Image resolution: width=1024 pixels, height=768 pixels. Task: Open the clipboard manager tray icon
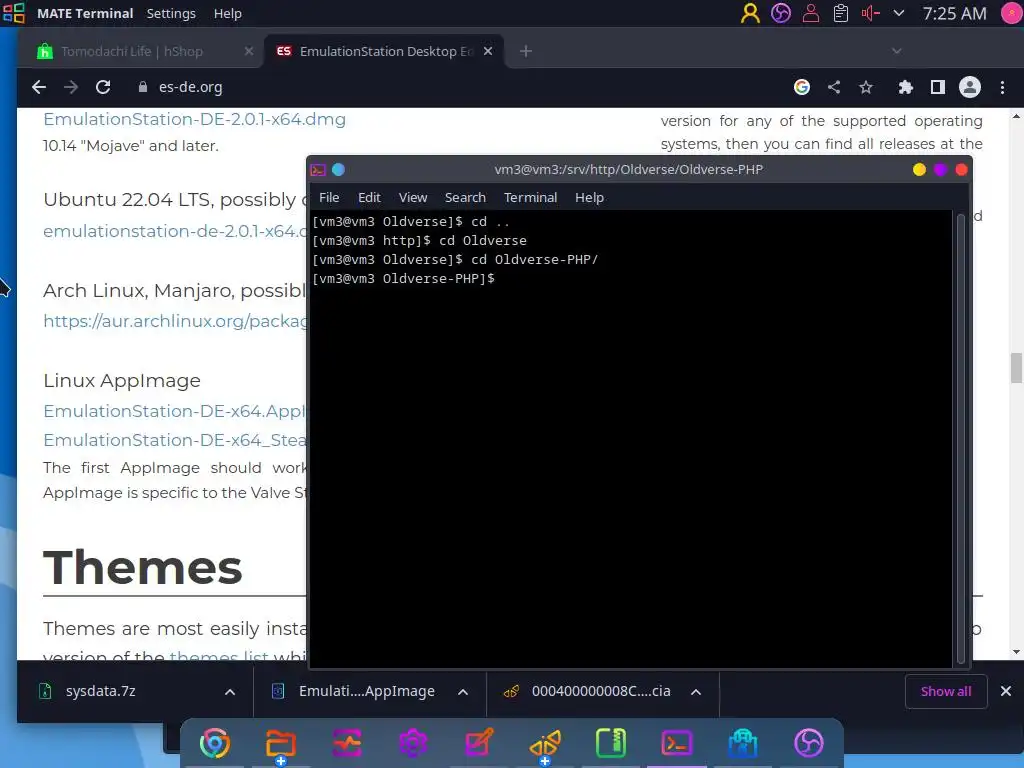(x=840, y=13)
